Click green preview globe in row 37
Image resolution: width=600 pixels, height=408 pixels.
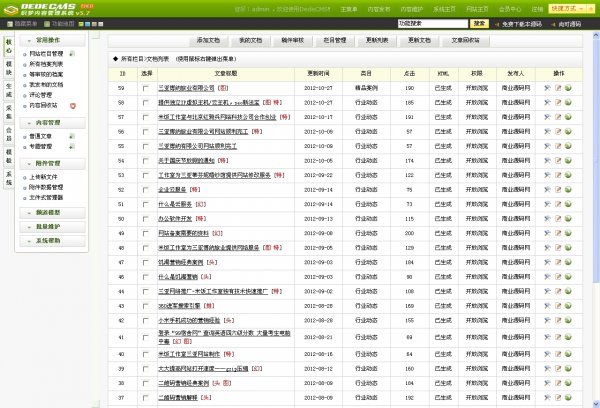click(x=568, y=398)
